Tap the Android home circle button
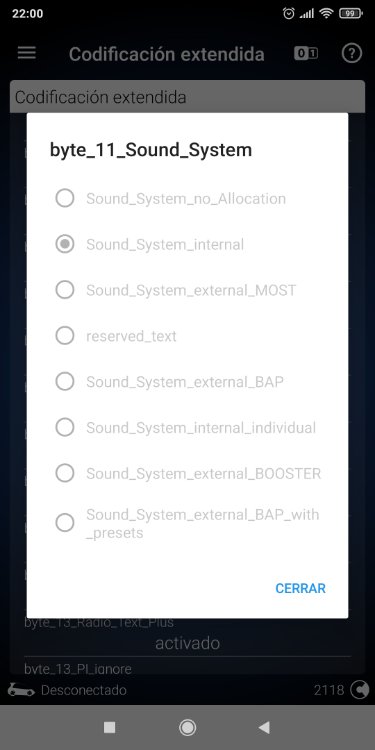The height and width of the screenshot is (750, 375). click(x=188, y=728)
